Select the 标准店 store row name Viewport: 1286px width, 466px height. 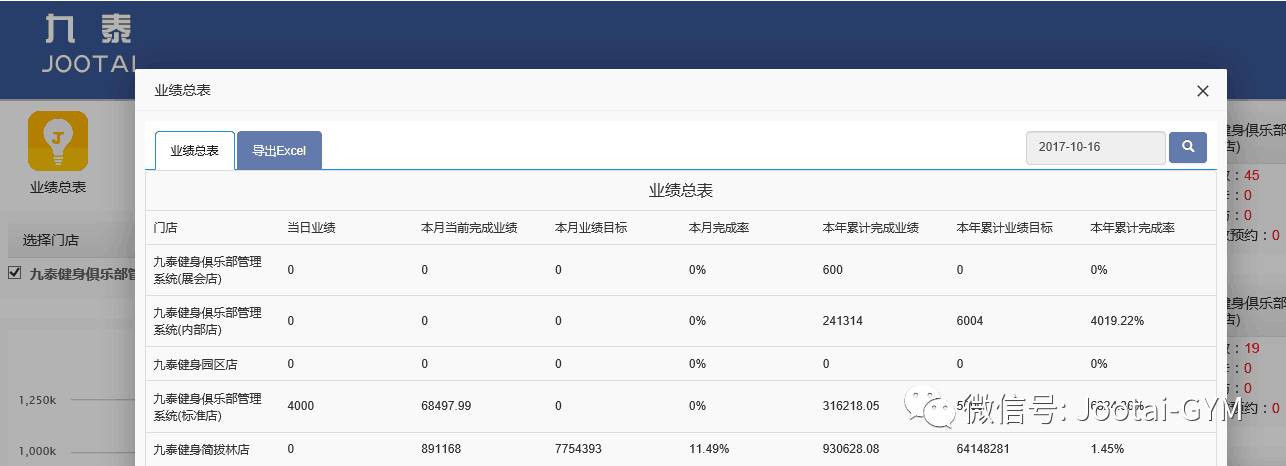tap(207, 407)
